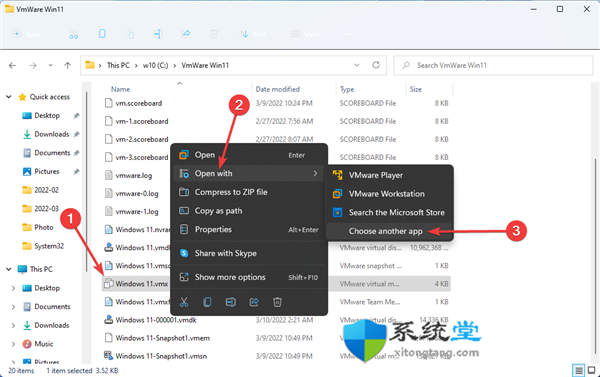
Task: Open the 2022-02 folder in sidebar
Action: click(x=46, y=190)
